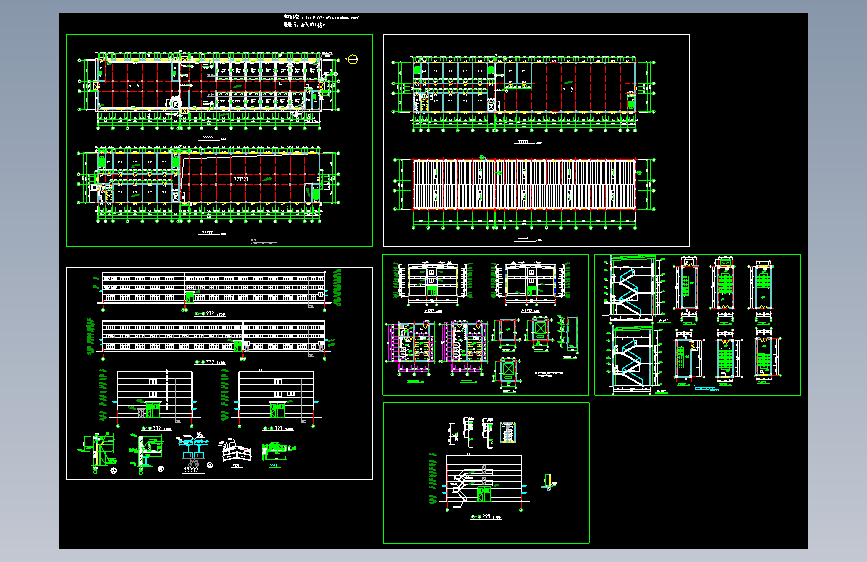This screenshot has width=867, height=562.
Task: Select the green-filled stair plan with red border
Action: (724, 288)
